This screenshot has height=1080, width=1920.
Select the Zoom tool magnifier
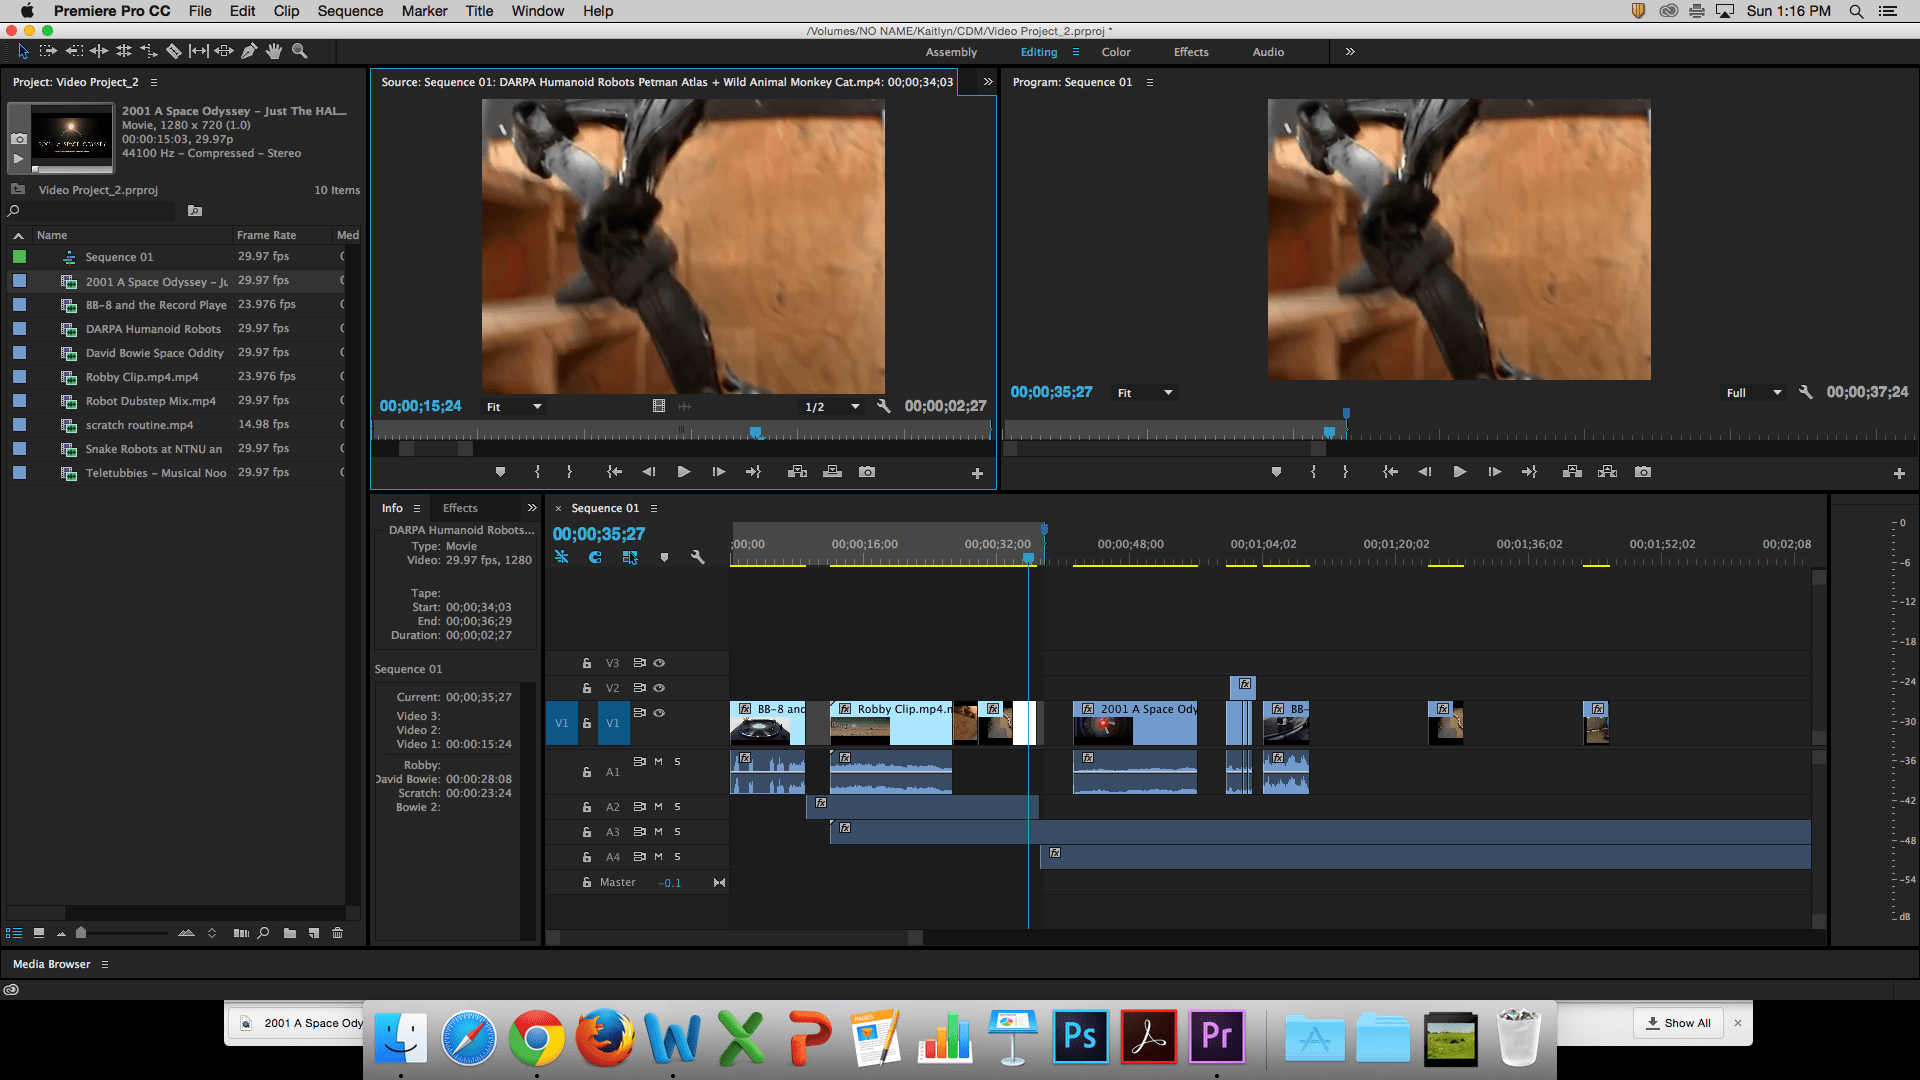(x=299, y=51)
